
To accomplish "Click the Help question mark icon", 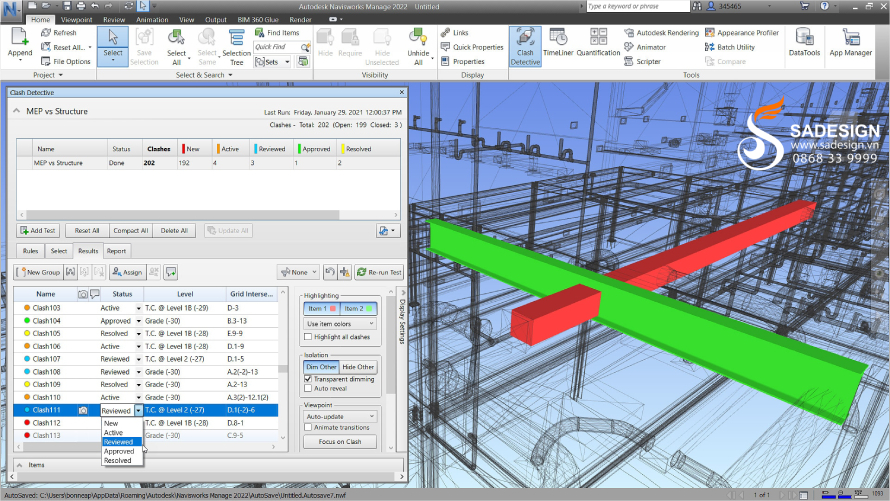I will pyautogui.click(x=824, y=6).
